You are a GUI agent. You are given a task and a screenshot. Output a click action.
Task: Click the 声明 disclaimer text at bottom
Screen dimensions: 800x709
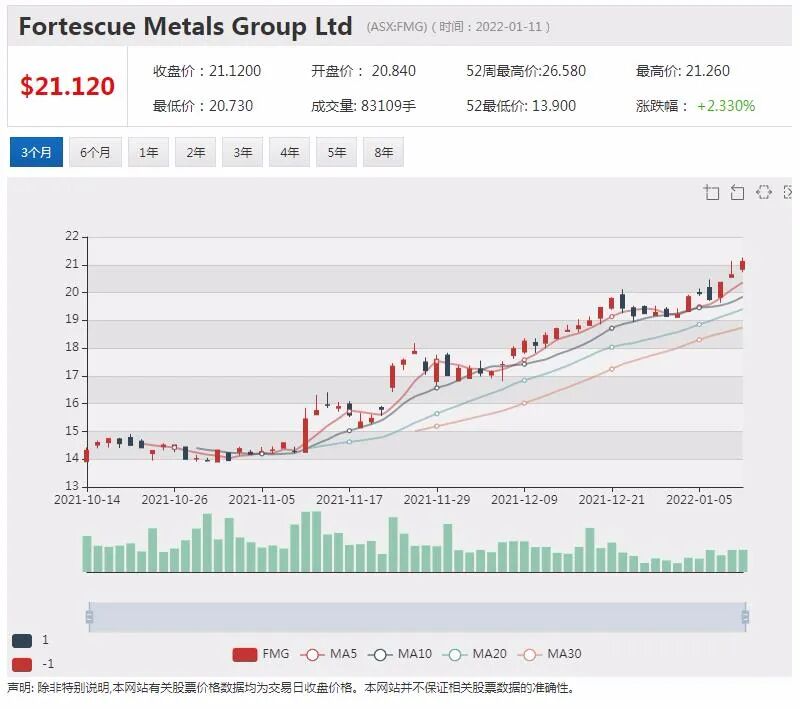click(x=291, y=688)
